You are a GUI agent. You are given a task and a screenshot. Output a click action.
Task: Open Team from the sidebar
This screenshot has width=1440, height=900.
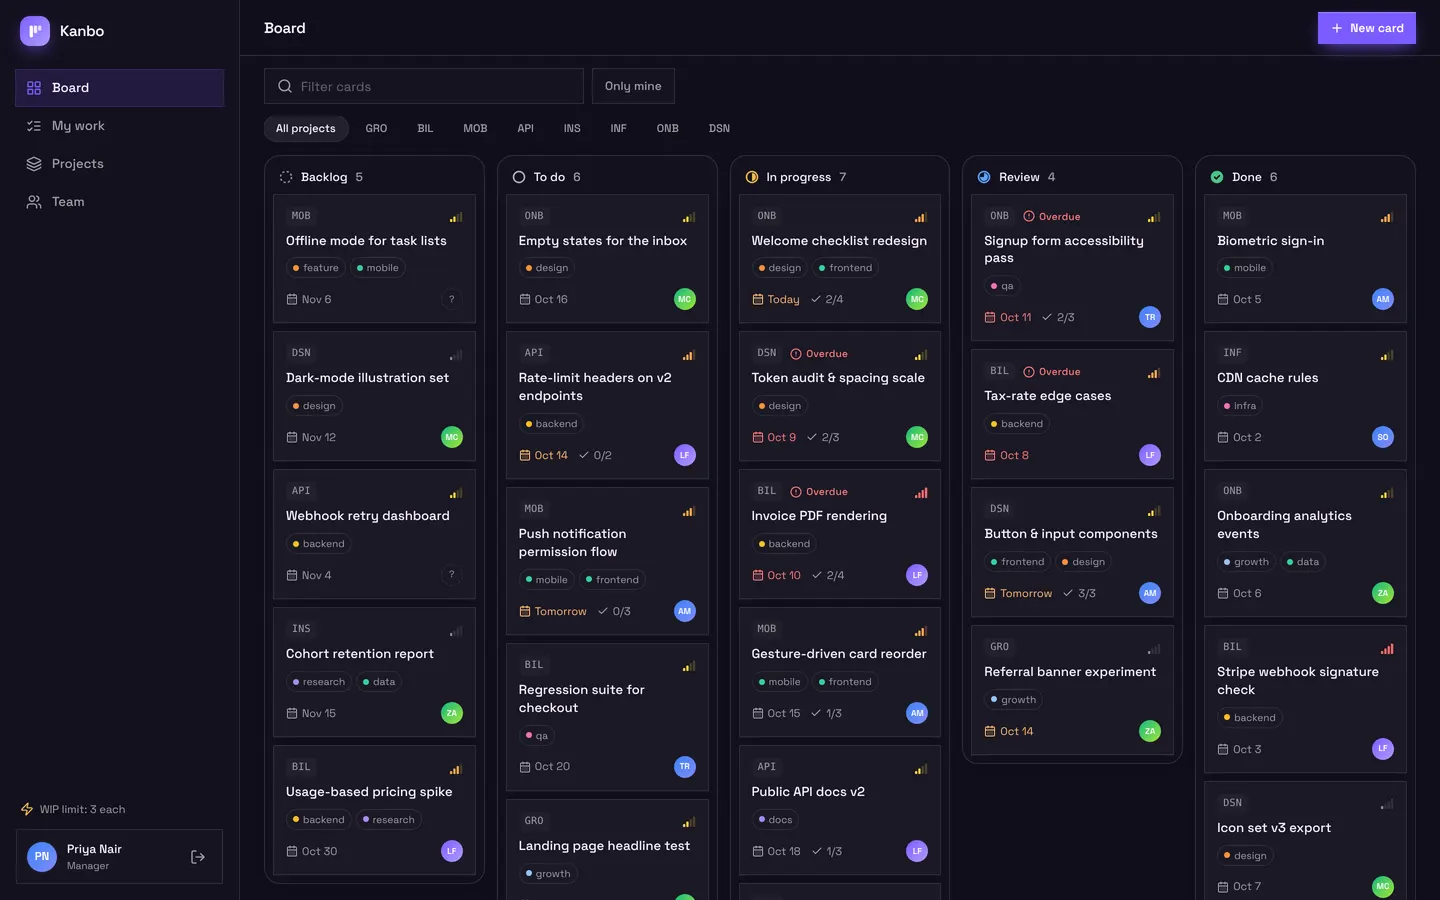pos(119,202)
